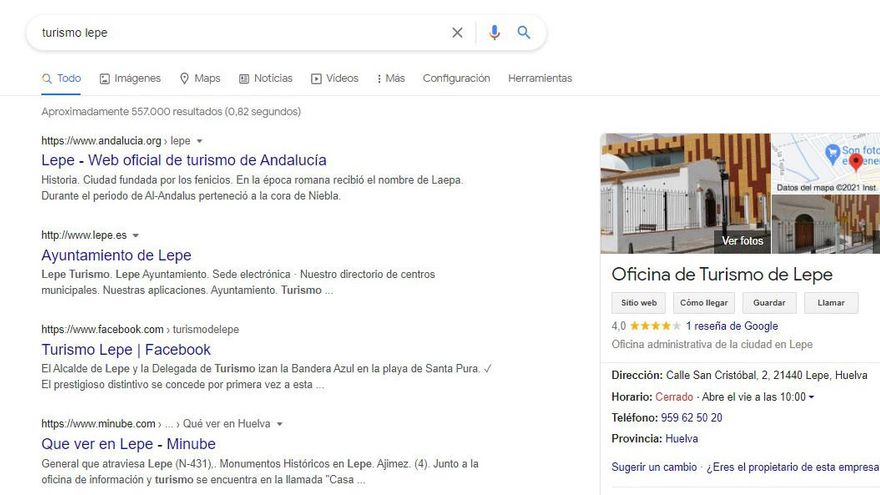880x495 pixels.
Task: Click Sugerir un cambio link
Action: click(654, 467)
